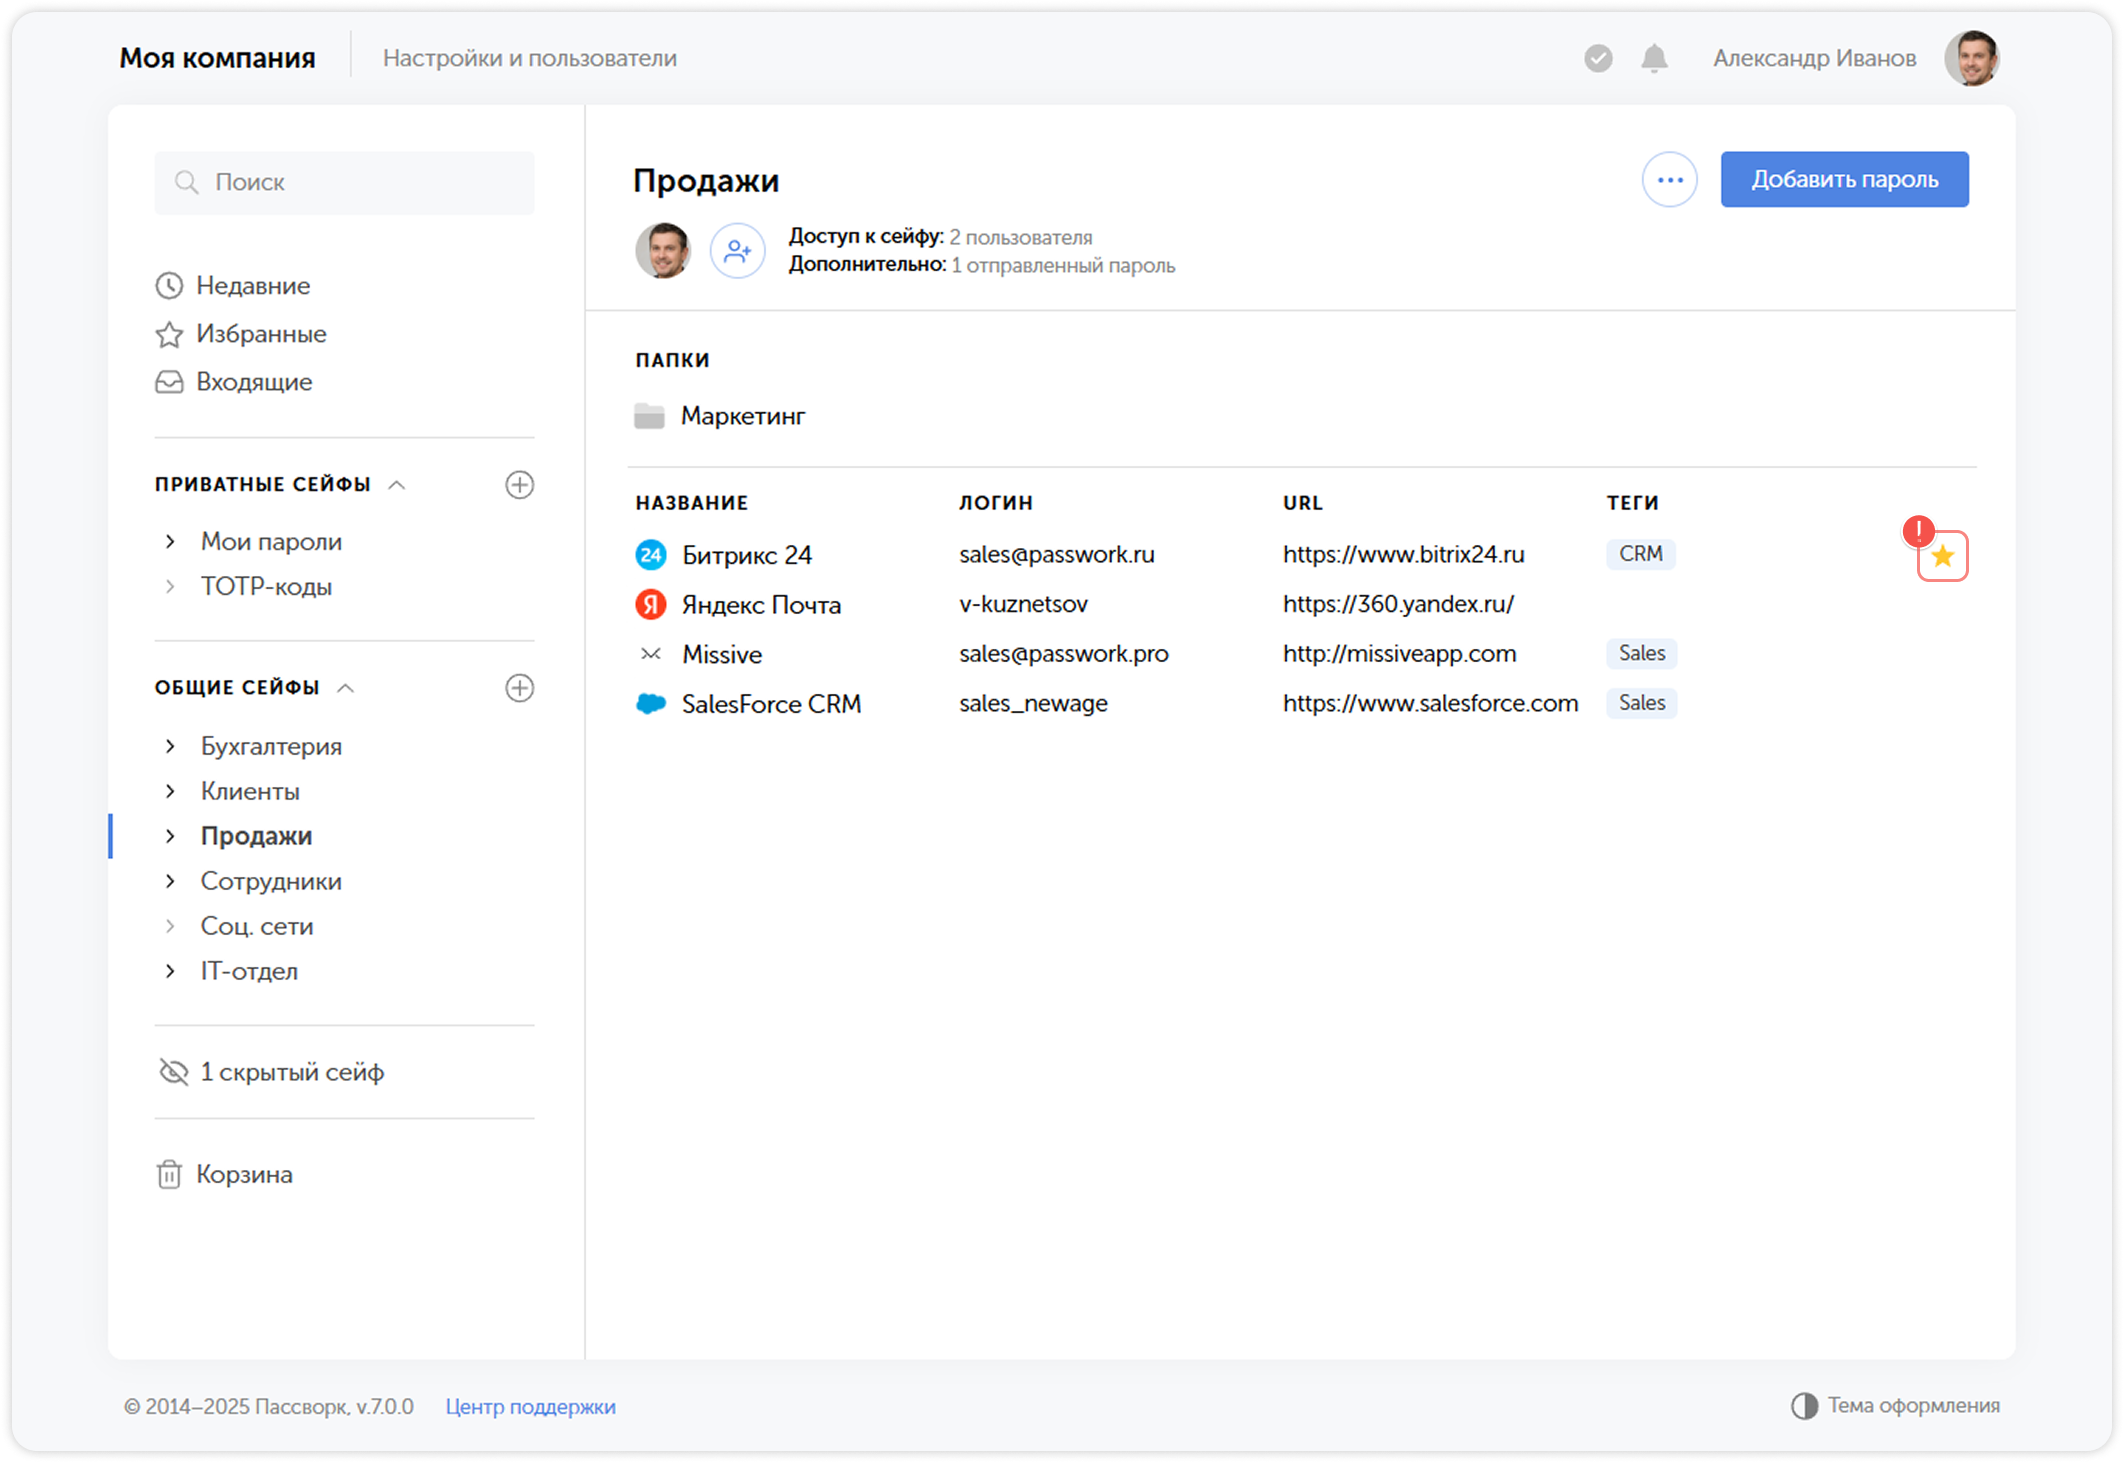Screen dimensions: 2124x1463
Task: Expand IT-отдел vault chevron
Action: click(x=170, y=971)
